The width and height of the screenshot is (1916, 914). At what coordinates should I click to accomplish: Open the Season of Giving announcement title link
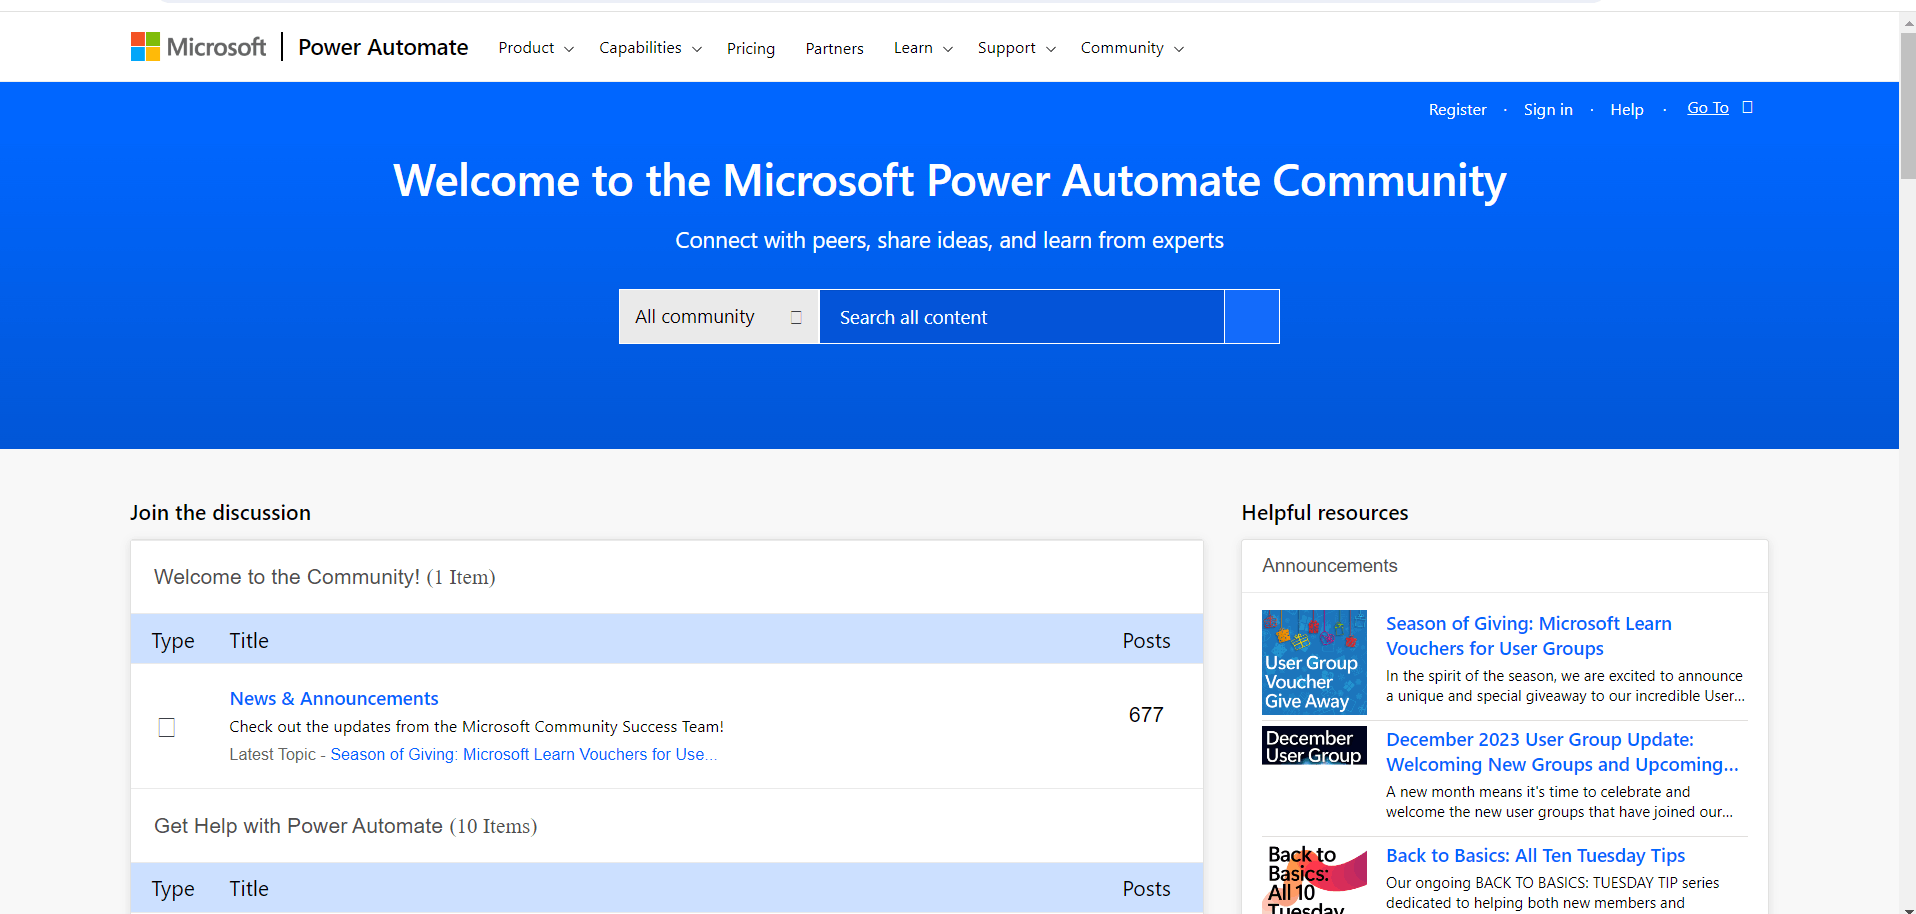[x=1529, y=636]
